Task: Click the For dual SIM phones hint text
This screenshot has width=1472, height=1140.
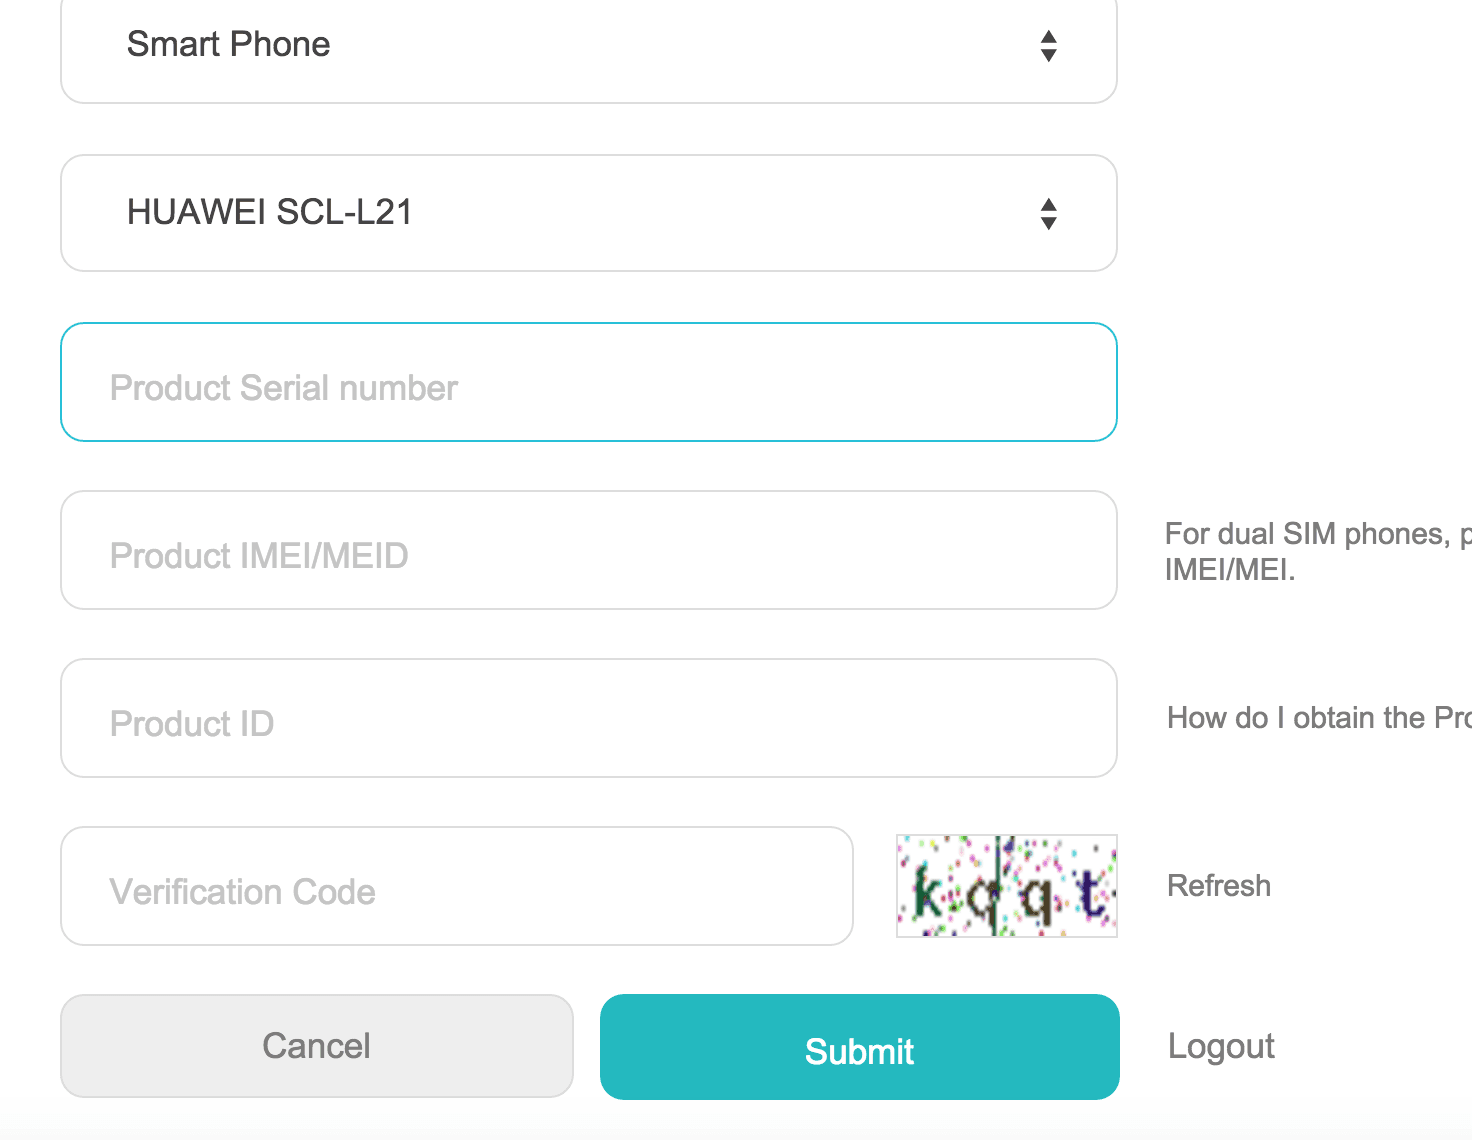Action: click(x=1318, y=534)
